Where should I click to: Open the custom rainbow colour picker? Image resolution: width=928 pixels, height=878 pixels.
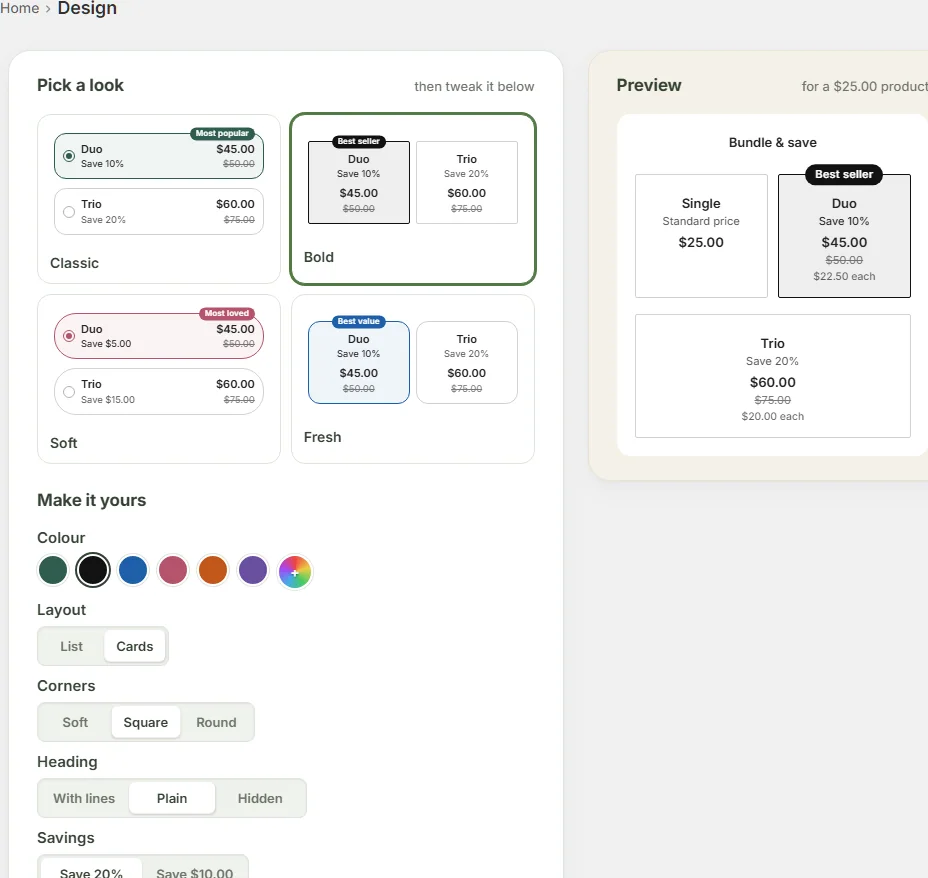294,572
